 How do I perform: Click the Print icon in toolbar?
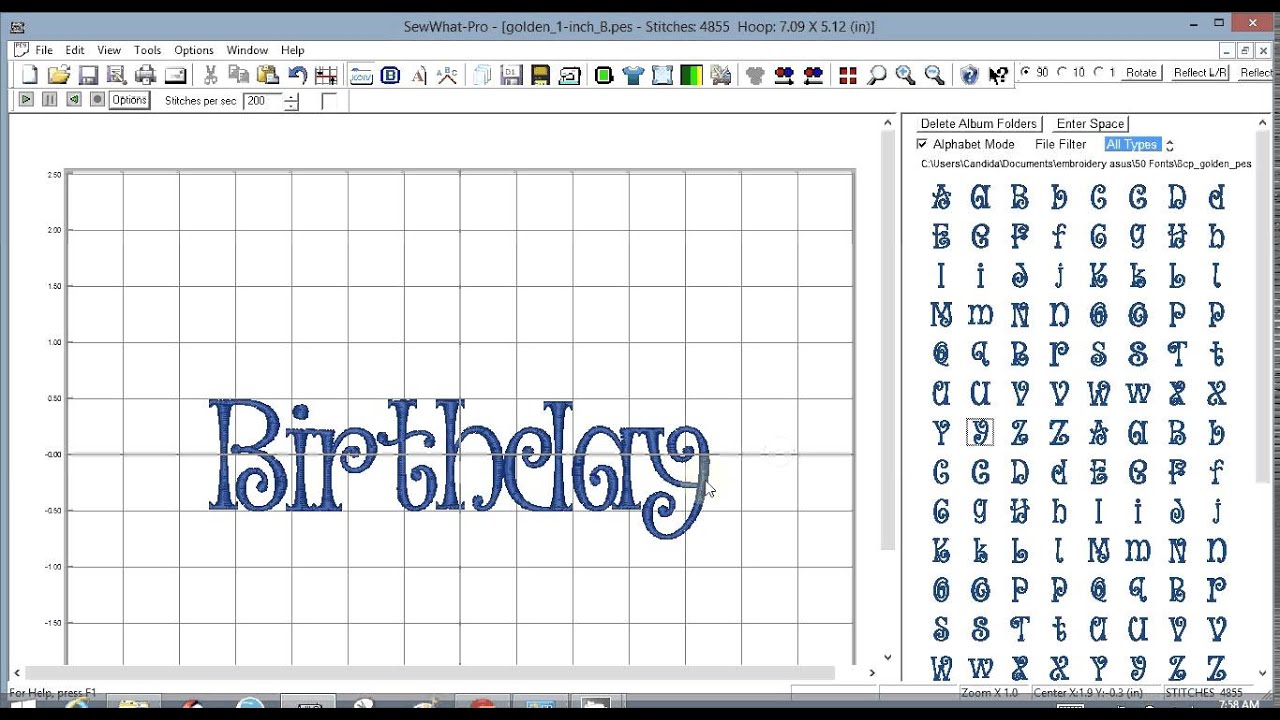coord(146,75)
